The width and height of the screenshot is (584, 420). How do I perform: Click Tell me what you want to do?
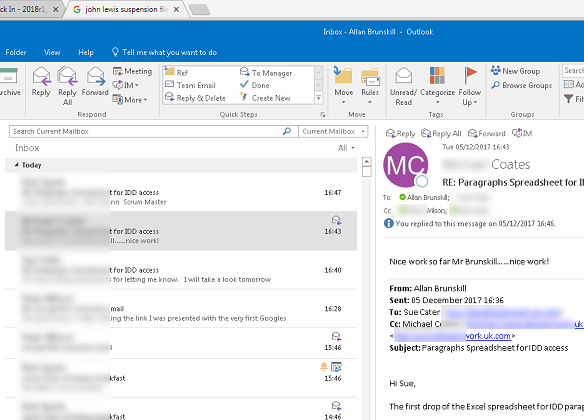click(164, 52)
